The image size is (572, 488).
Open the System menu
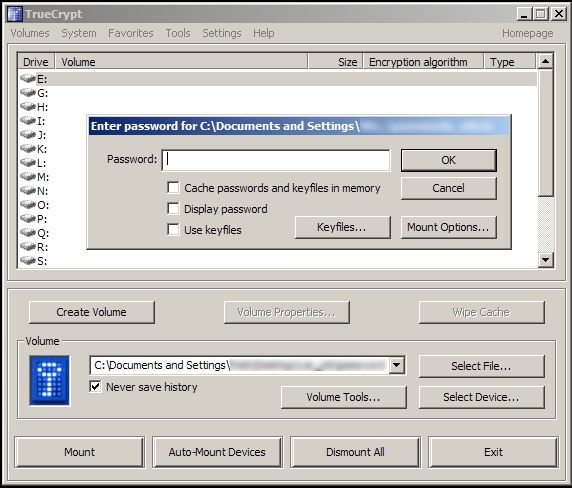click(x=79, y=33)
